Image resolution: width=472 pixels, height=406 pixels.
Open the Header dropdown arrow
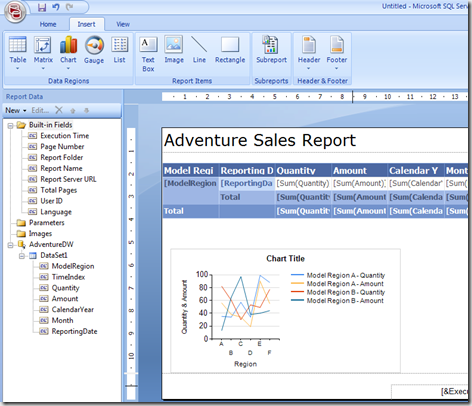[x=309, y=68]
